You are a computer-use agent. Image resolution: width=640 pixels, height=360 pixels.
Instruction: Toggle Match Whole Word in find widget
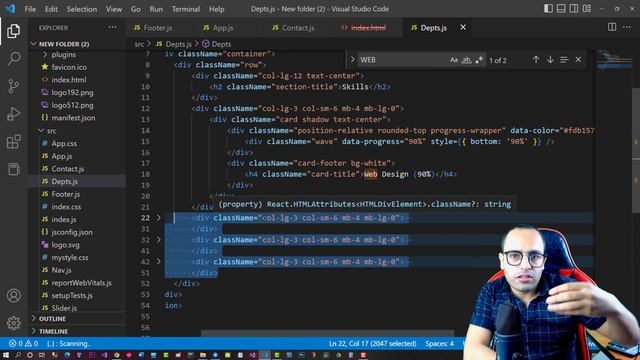point(467,60)
